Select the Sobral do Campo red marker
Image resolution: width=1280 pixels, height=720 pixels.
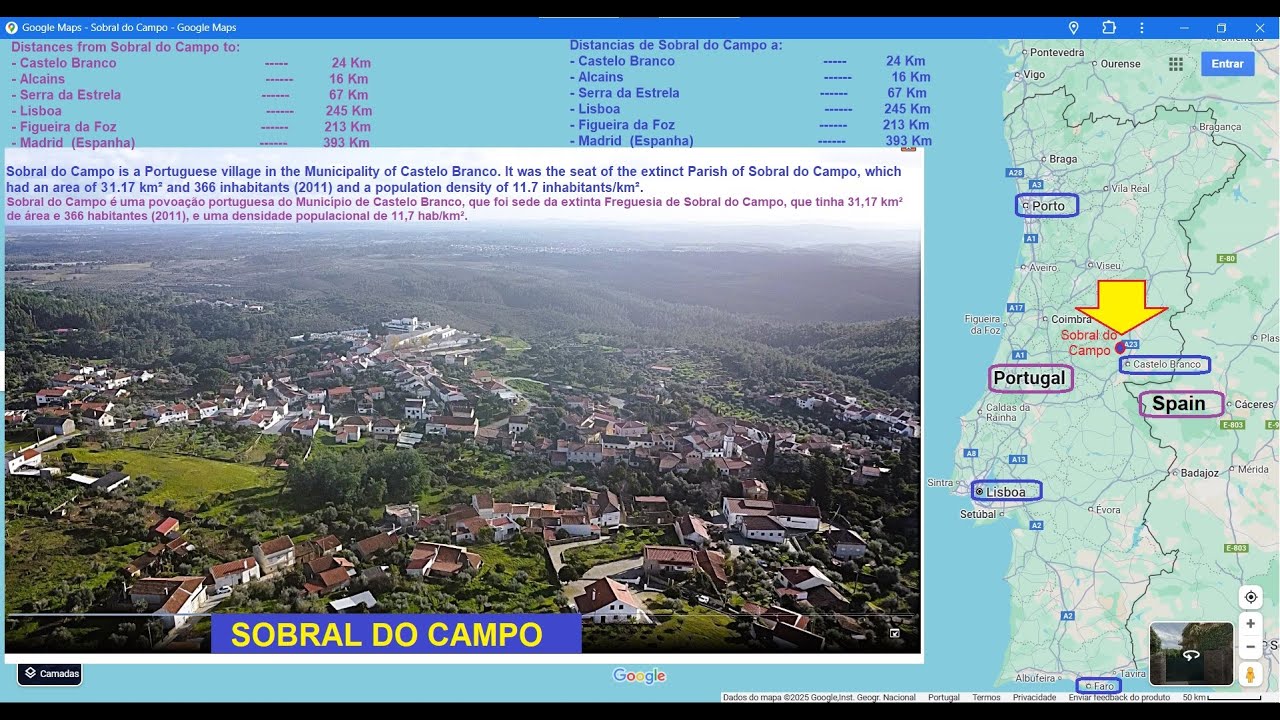(1120, 348)
